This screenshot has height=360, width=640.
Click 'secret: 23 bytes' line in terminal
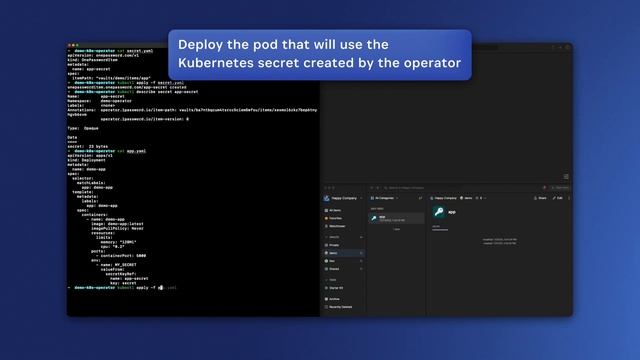(x=88, y=146)
